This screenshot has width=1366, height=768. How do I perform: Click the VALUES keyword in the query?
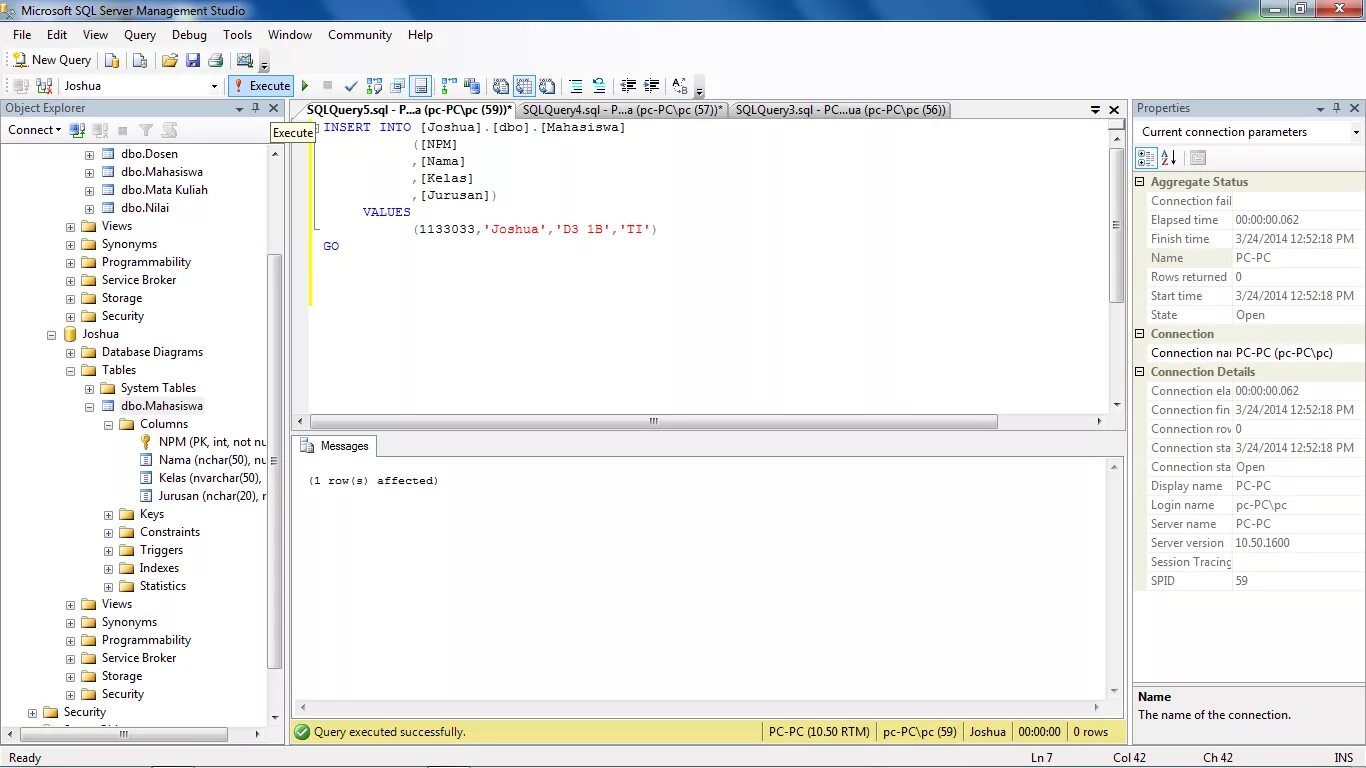386,212
